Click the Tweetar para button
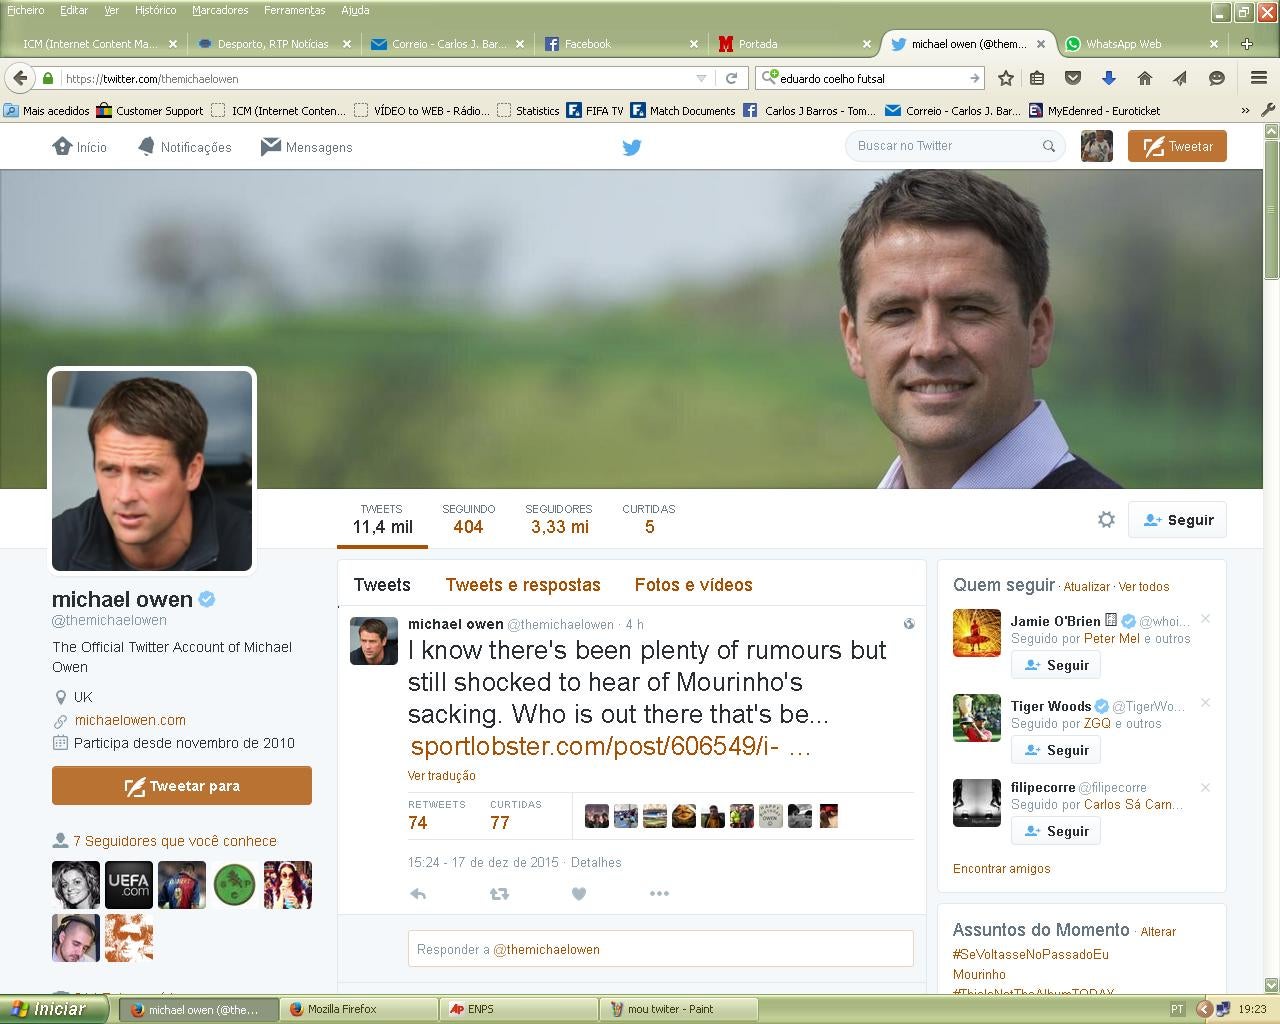This screenshot has height=1024, width=1280. pyautogui.click(x=182, y=786)
